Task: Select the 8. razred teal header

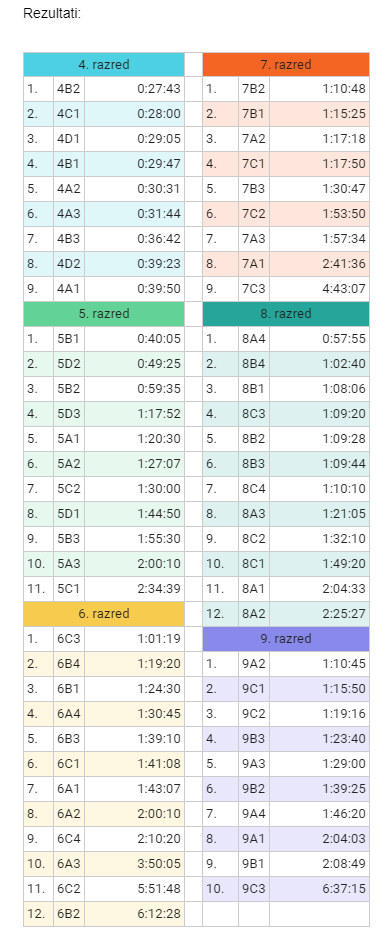Action: pyautogui.click(x=286, y=313)
